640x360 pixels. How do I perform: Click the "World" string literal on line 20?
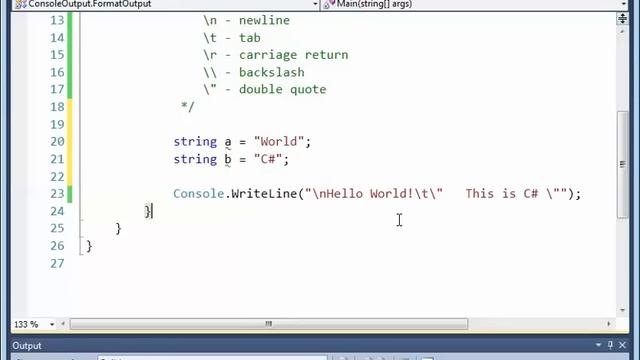[x=279, y=142]
